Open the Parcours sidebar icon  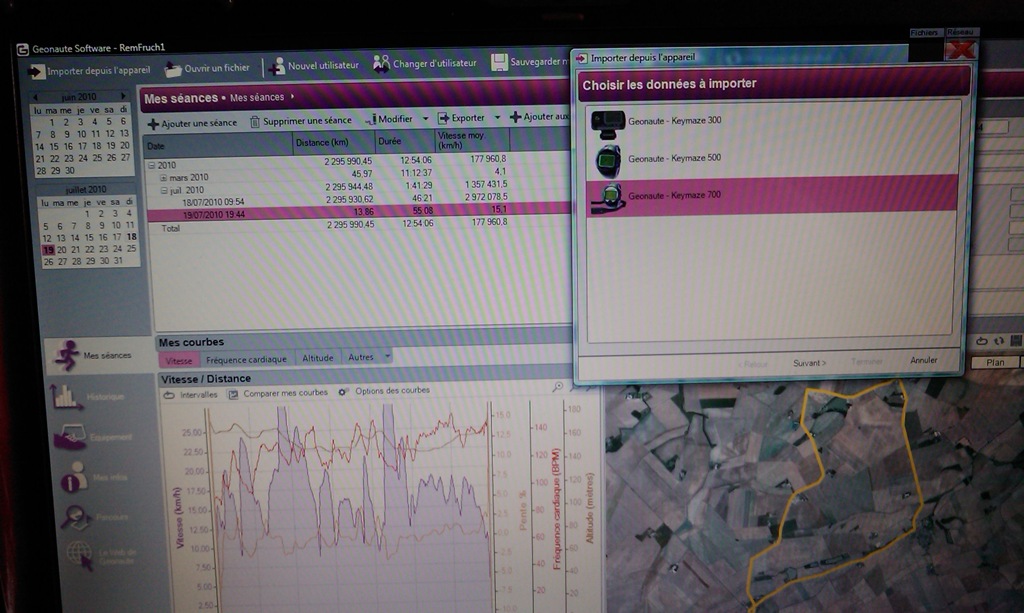click(76, 518)
